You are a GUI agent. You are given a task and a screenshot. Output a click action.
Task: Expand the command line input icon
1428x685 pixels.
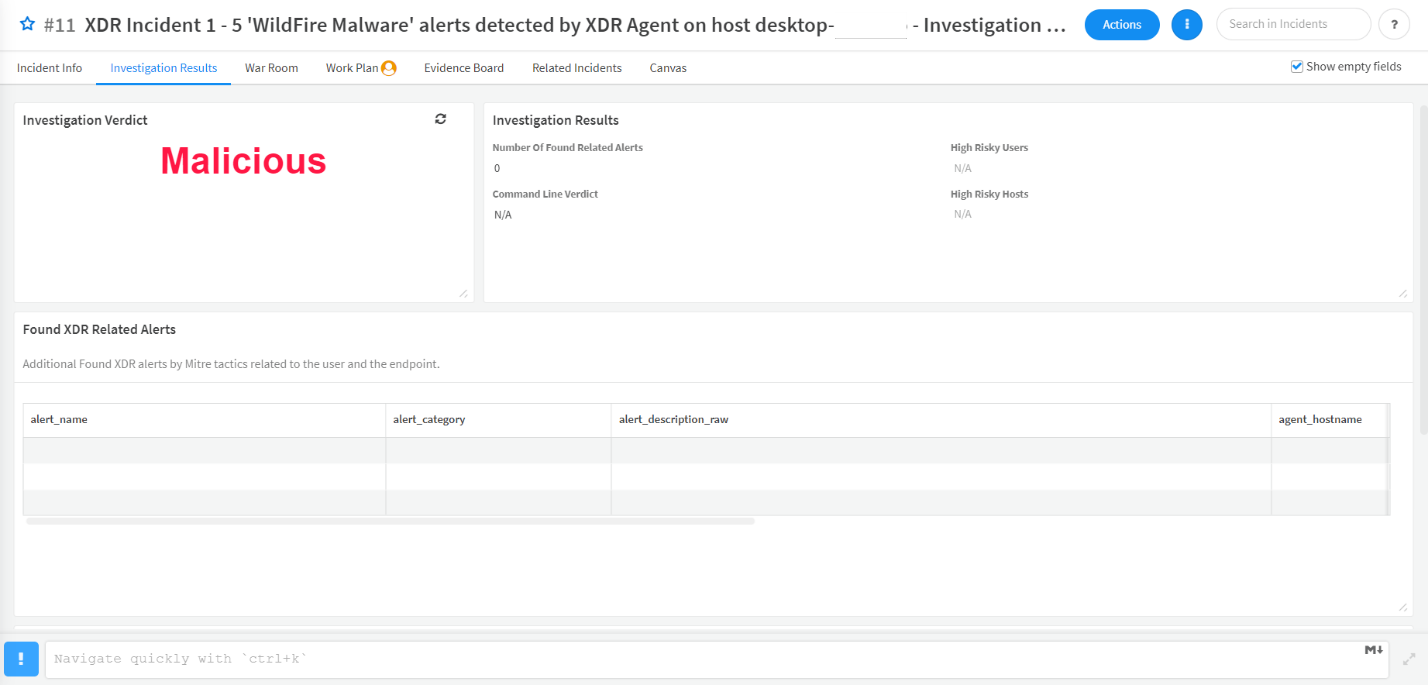pyautogui.click(x=1409, y=659)
